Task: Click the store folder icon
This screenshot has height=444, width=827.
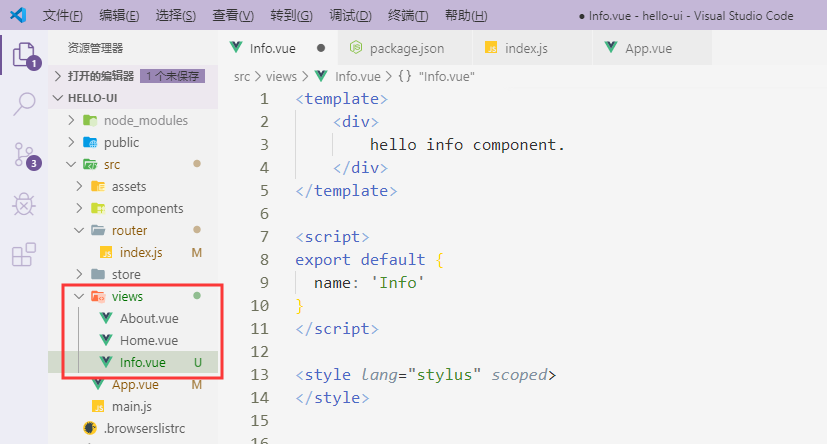Action: click(x=98, y=274)
